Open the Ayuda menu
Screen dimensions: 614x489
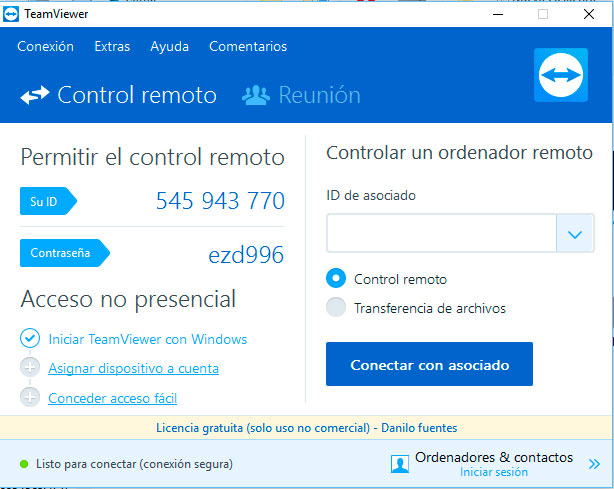(x=170, y=47)
